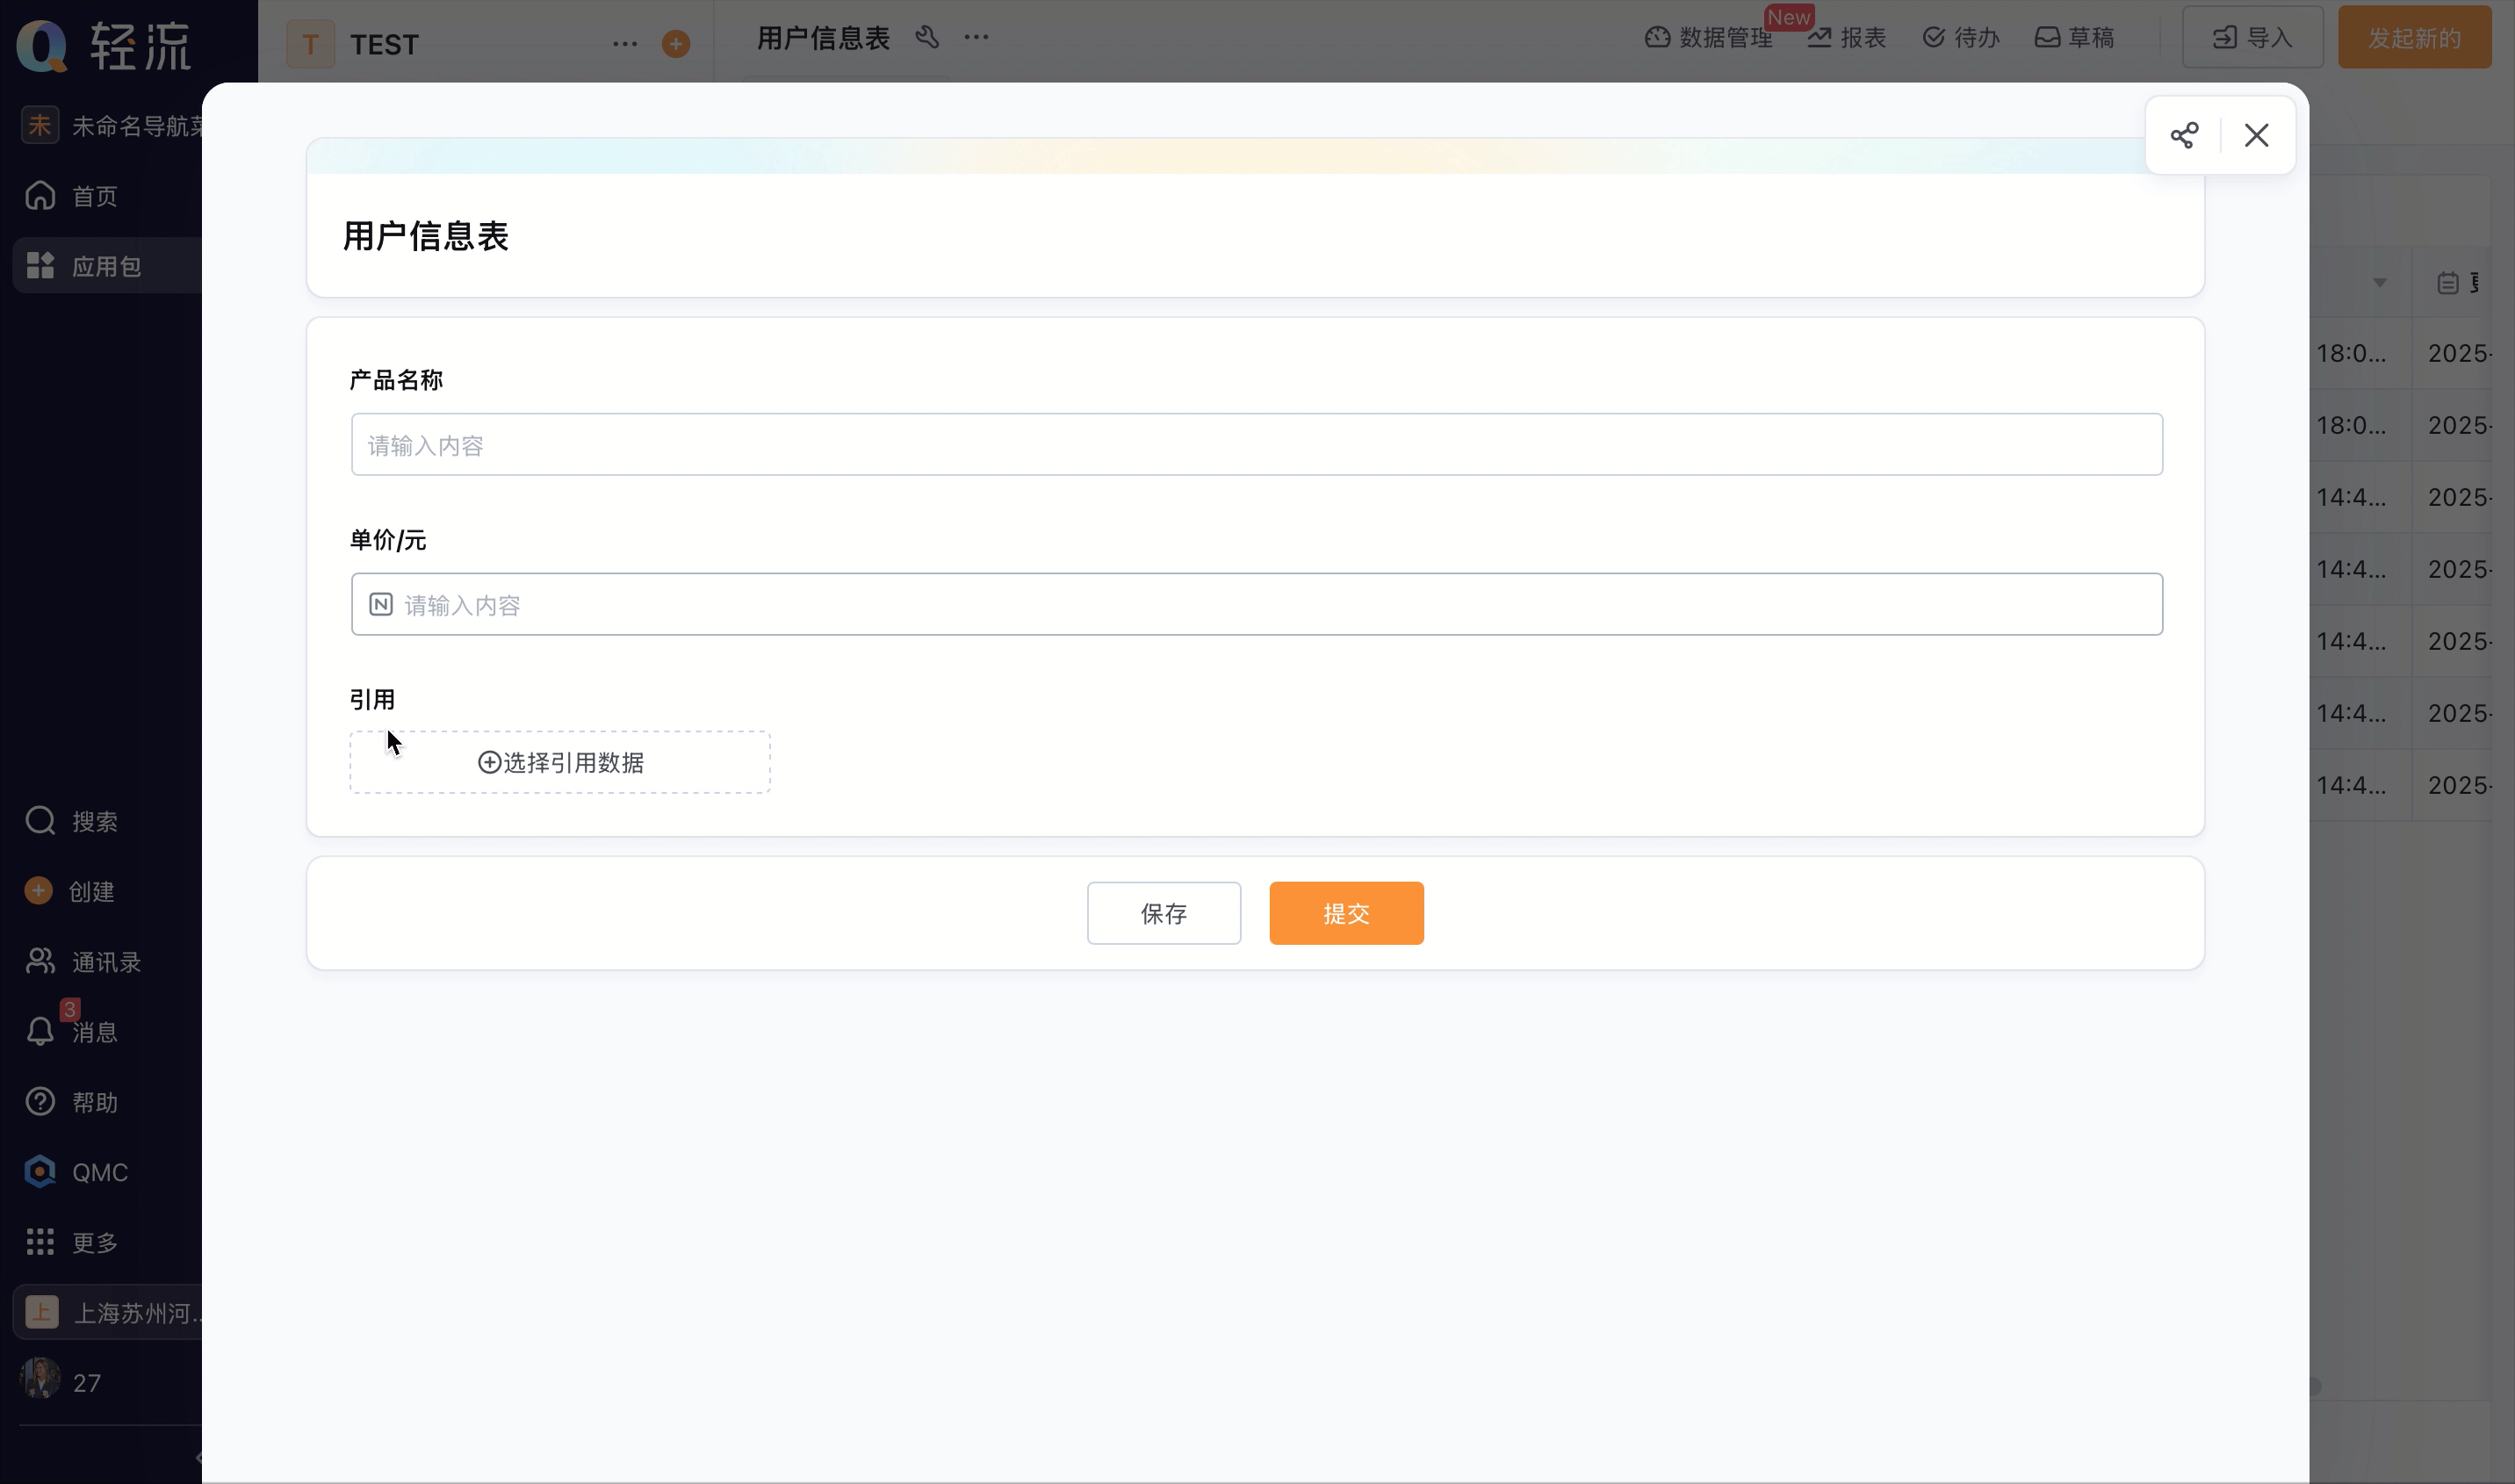The width and height of the screenshot is (2515, 1484).
Task: Click the 单价/元 number input field
Action: pos(1256,604)
